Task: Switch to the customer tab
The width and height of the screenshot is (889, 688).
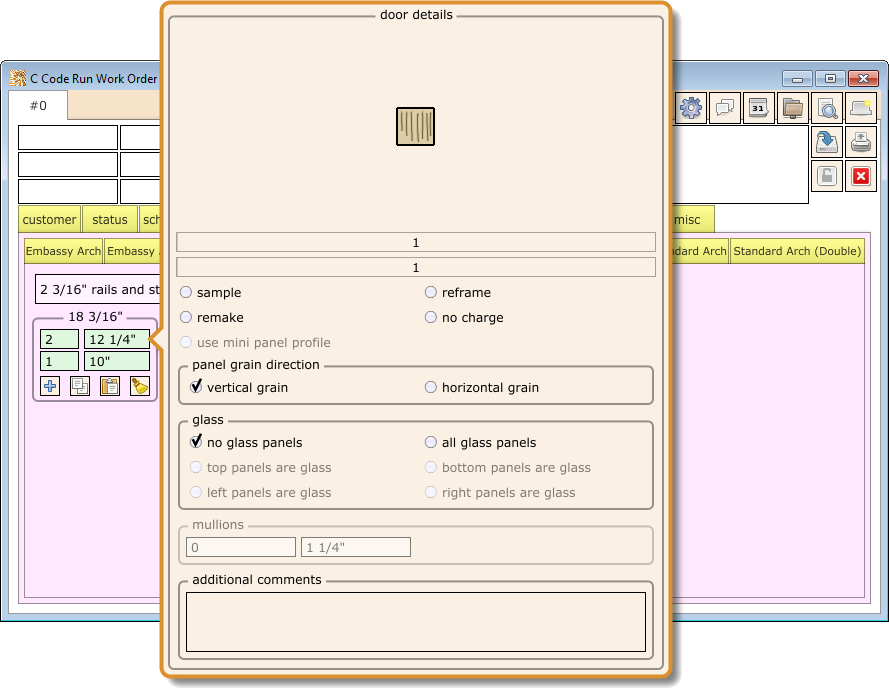Action: (49, 220)
